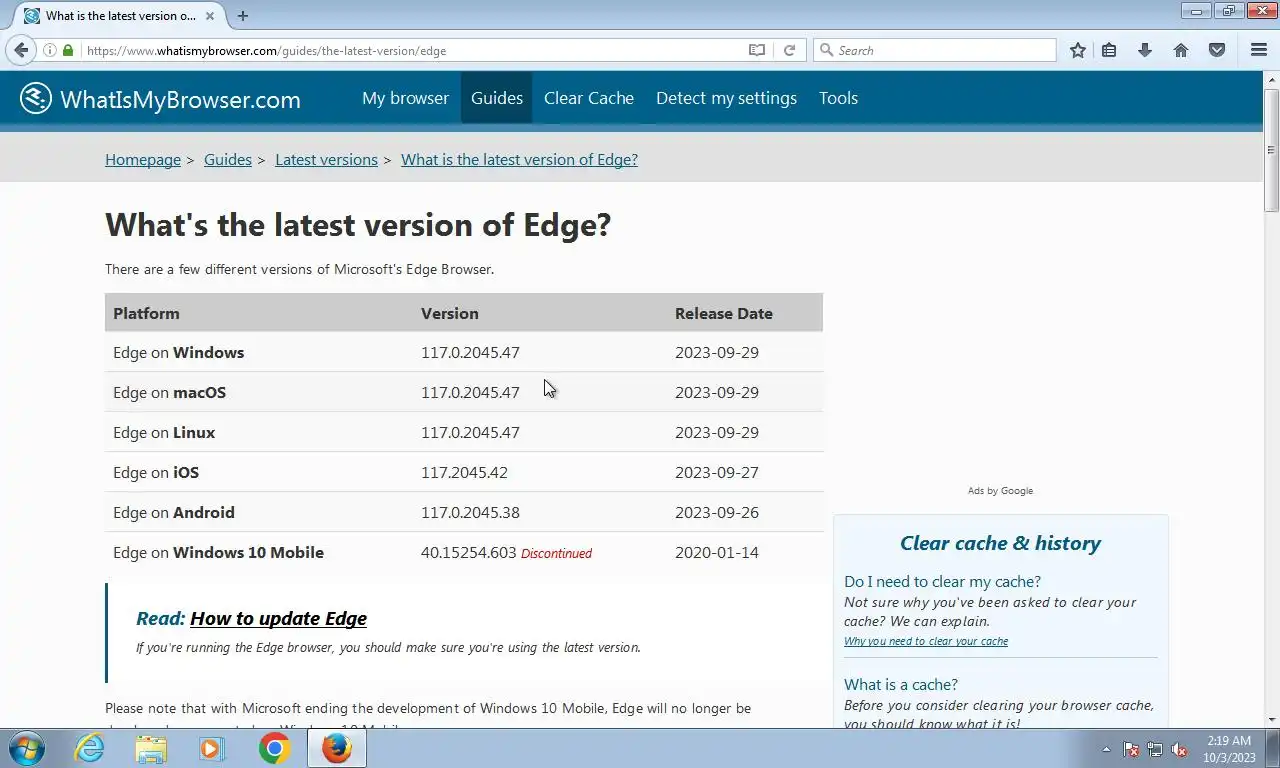This screenshot has width=1280, height=768.
Task: Follow the Latest versions breadcrumb link
Action: 326,160
